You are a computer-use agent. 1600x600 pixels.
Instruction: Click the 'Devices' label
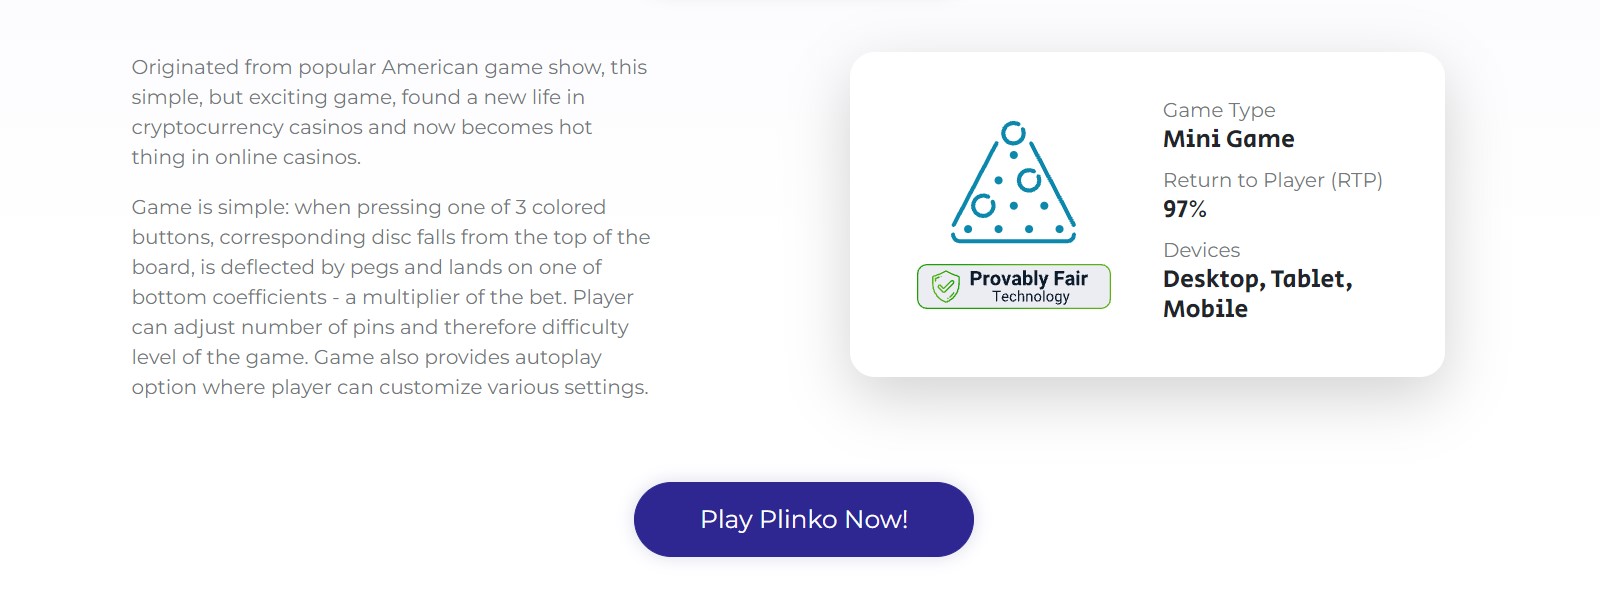[x=1201, y=250]
